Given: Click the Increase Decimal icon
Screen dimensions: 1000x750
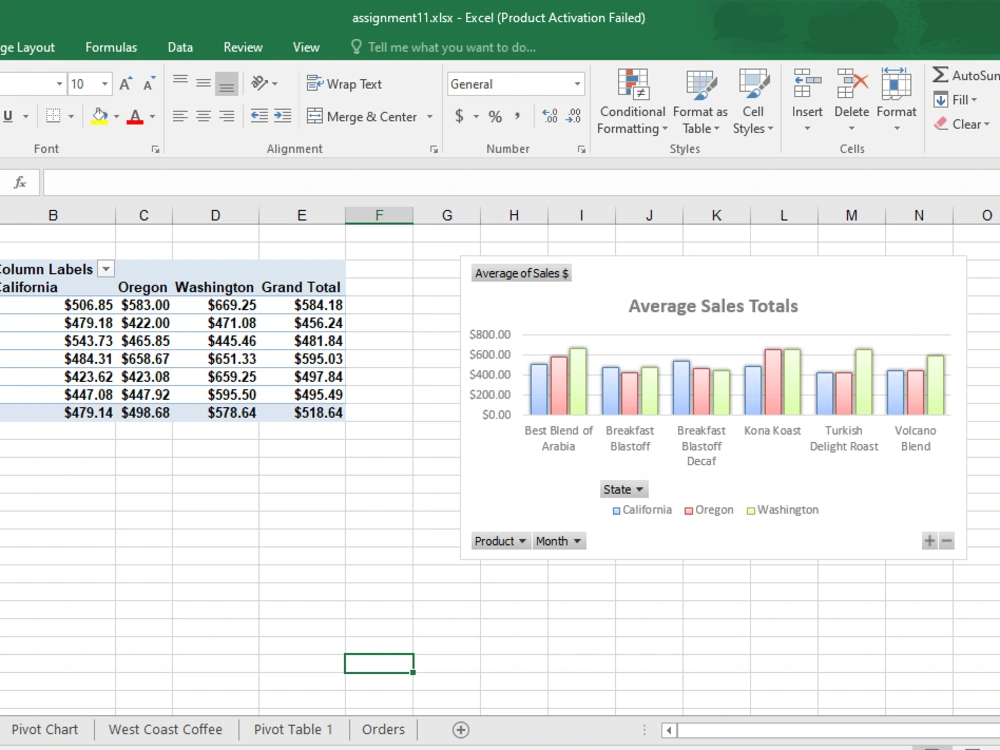Looking at the screenshot, I should pyautogui.click(x=548, y=116).
